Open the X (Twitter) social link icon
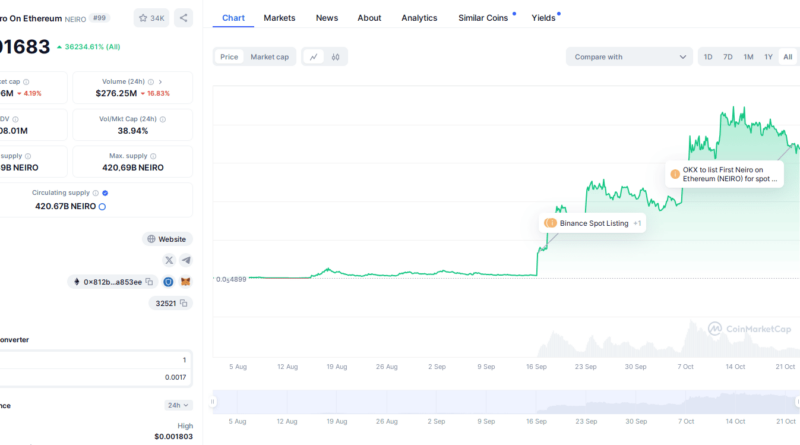 pyautogui.click(x=168, y=260)
